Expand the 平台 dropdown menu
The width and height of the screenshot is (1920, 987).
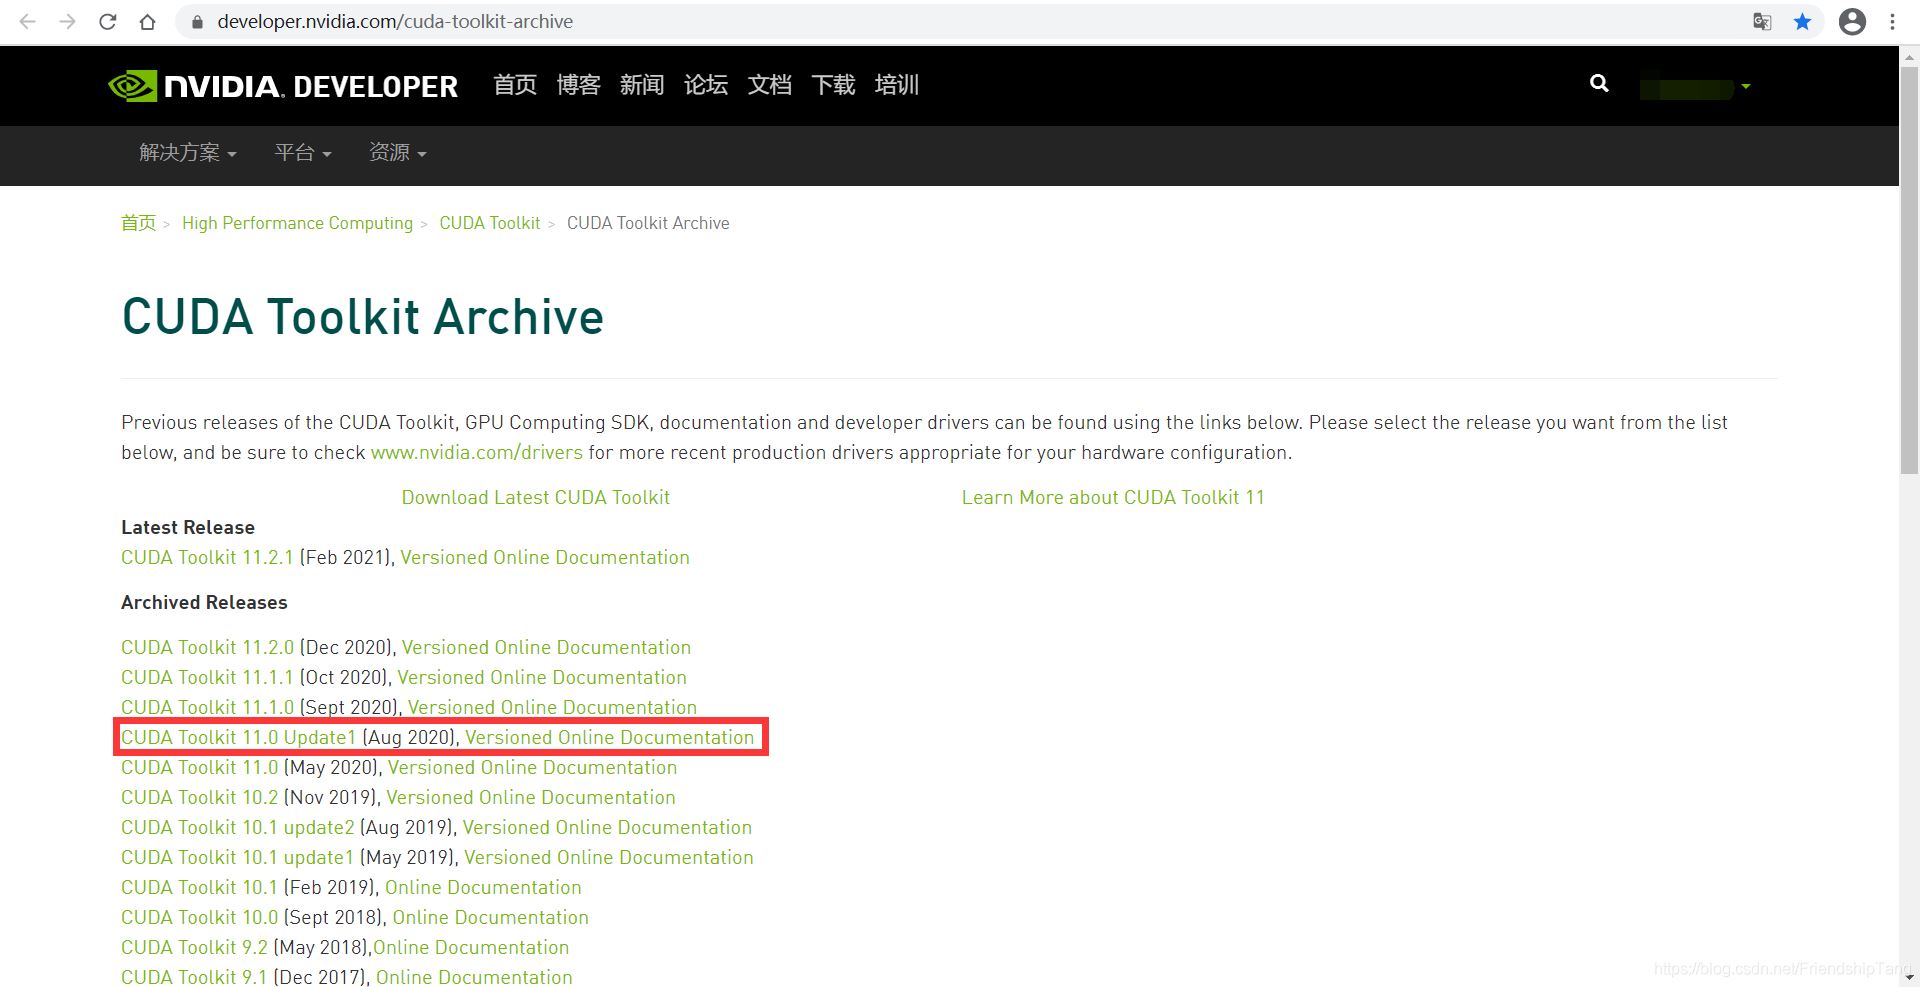click(302, 153)
